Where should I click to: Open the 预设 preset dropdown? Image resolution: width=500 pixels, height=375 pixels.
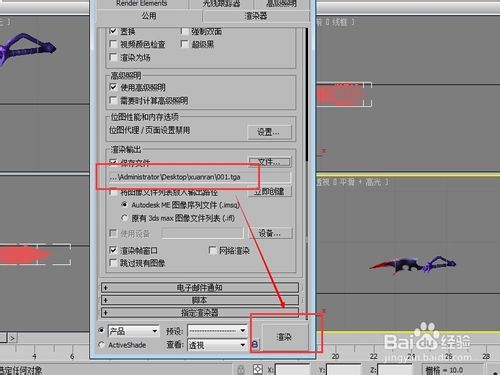point(217,331)
